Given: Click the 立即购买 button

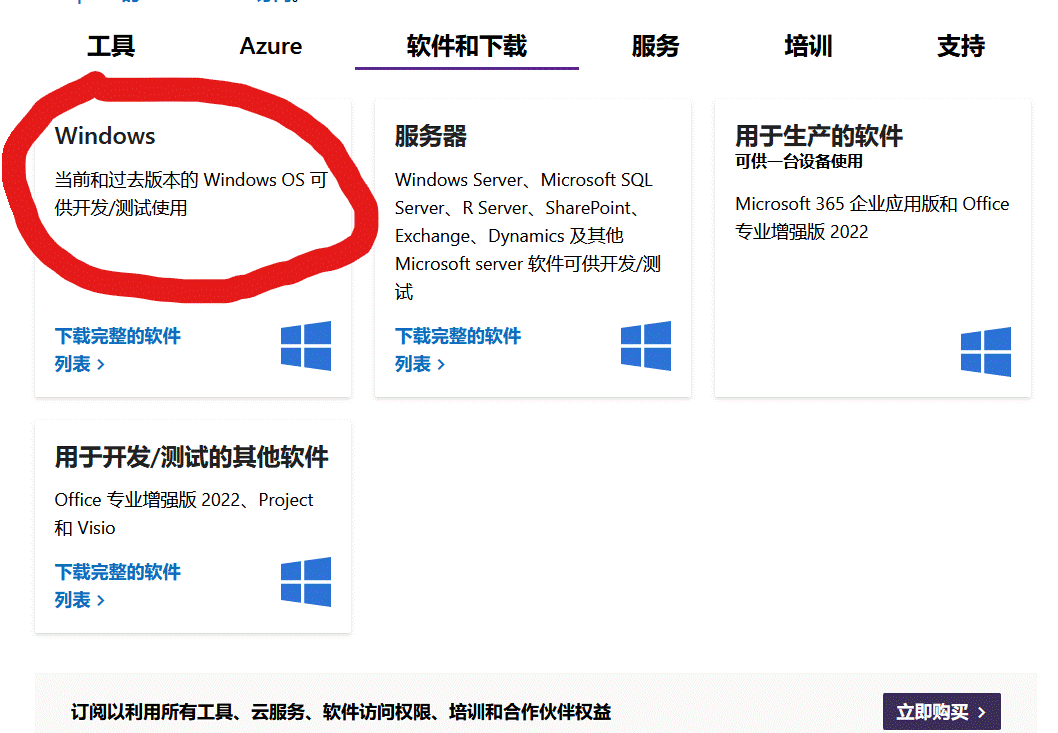Looking at the screenshot, I should point(941,711).
